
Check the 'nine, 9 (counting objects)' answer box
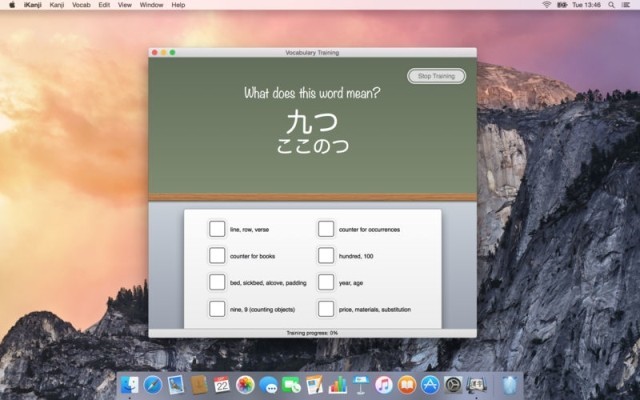point(217,309)
